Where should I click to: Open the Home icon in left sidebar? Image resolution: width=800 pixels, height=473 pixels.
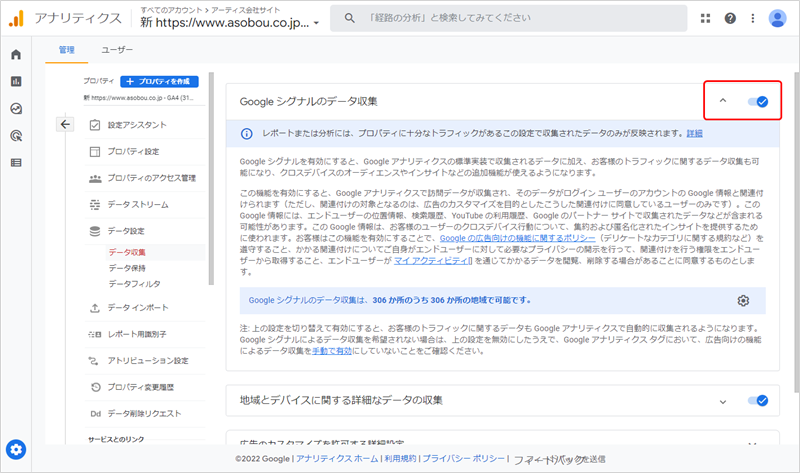(16, 55)
